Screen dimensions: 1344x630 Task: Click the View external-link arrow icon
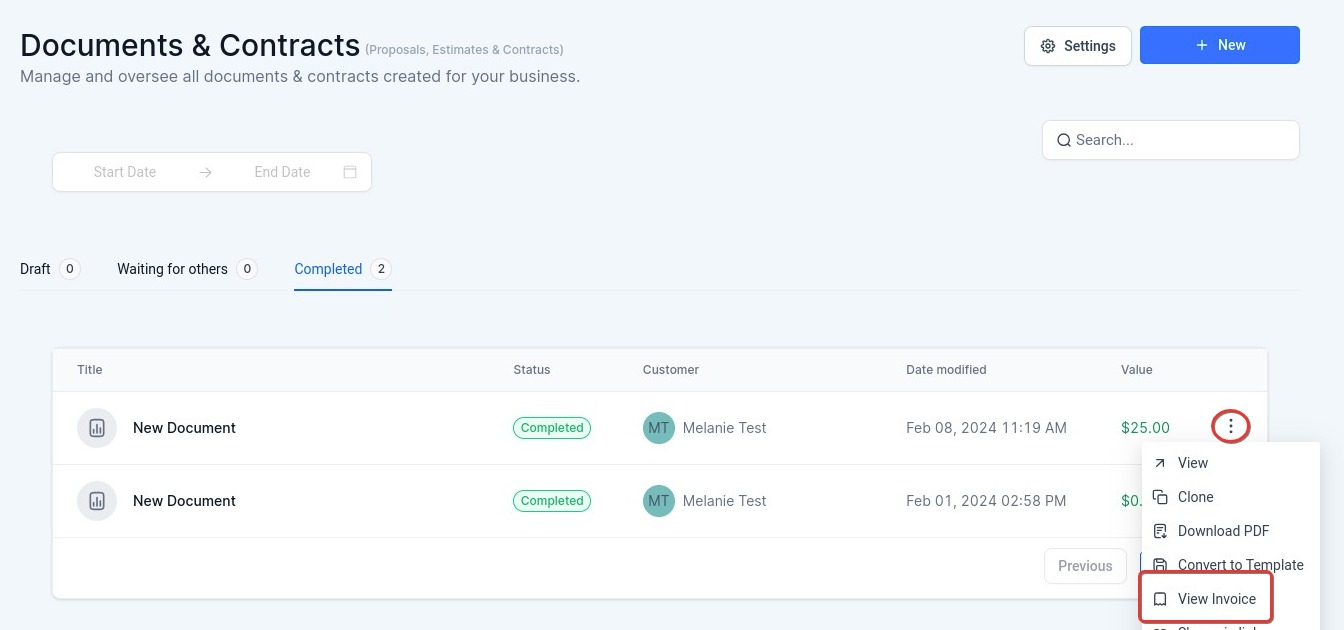[1160, 462]
